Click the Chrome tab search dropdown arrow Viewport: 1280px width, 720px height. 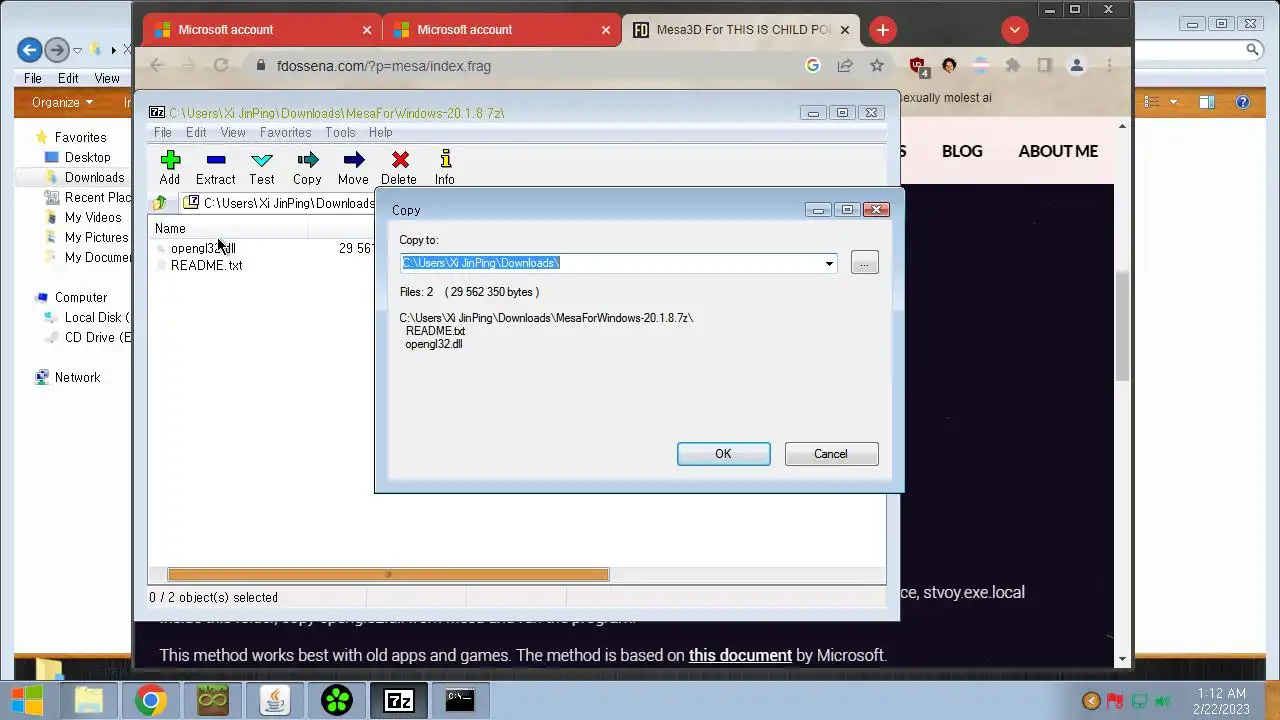pos(1015,30)
